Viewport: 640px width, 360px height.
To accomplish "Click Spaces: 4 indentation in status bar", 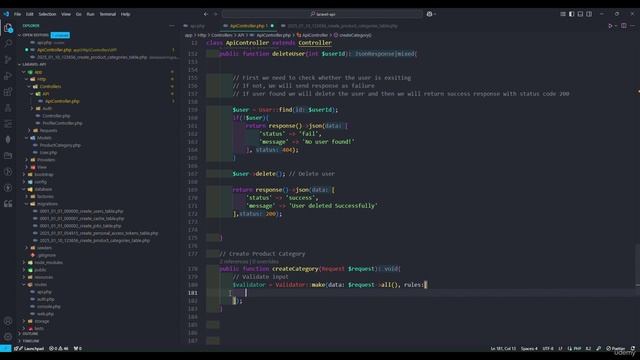I will [529, 349].
